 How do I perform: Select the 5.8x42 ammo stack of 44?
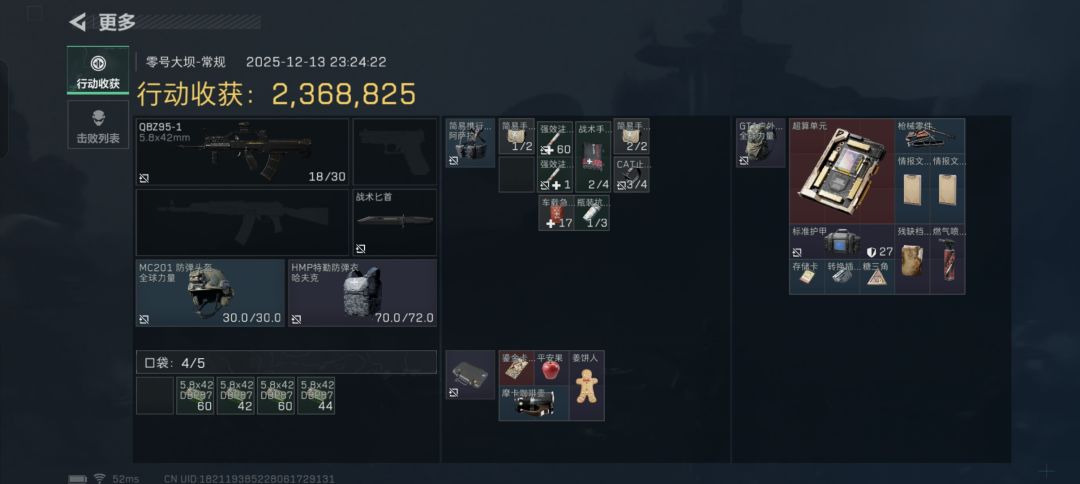click(316, 396)
